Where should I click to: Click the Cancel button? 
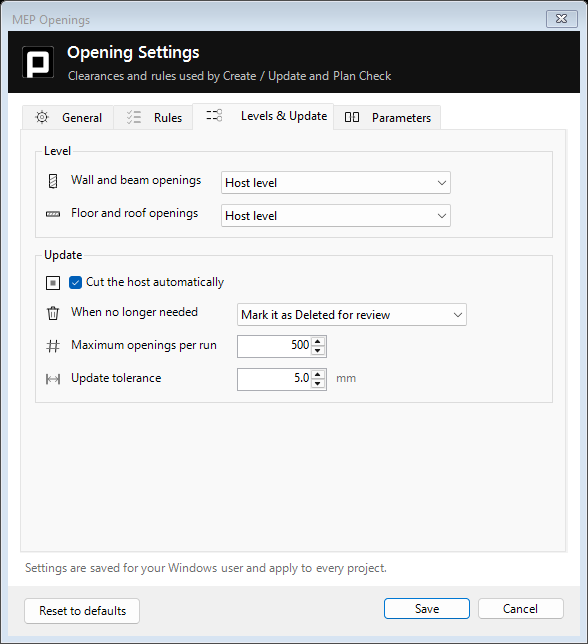point(521,609)
